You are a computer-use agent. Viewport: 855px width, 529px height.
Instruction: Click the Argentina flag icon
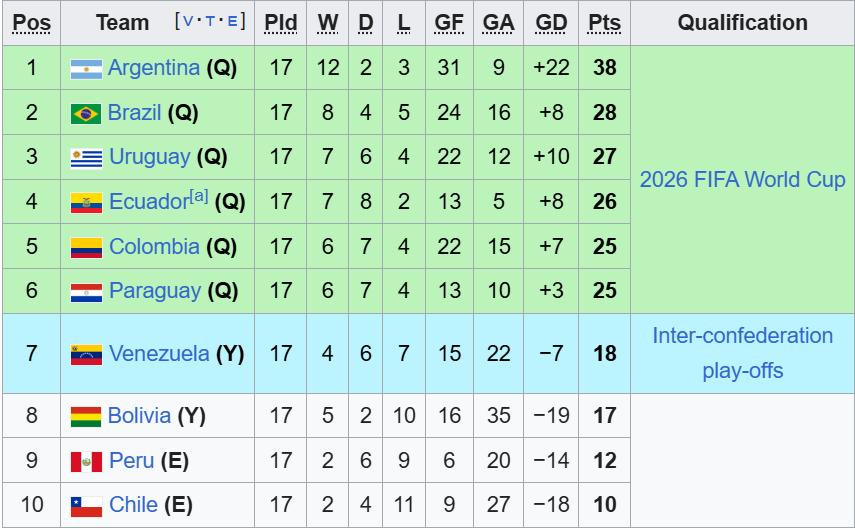86,69
